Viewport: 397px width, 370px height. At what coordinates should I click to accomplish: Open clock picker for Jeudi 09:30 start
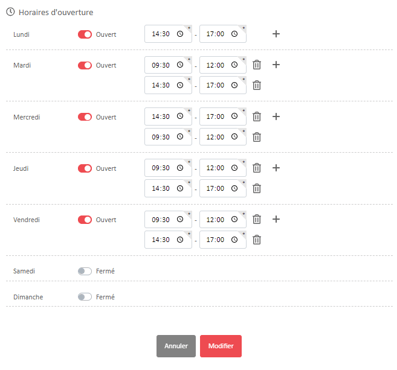point(180,168)
